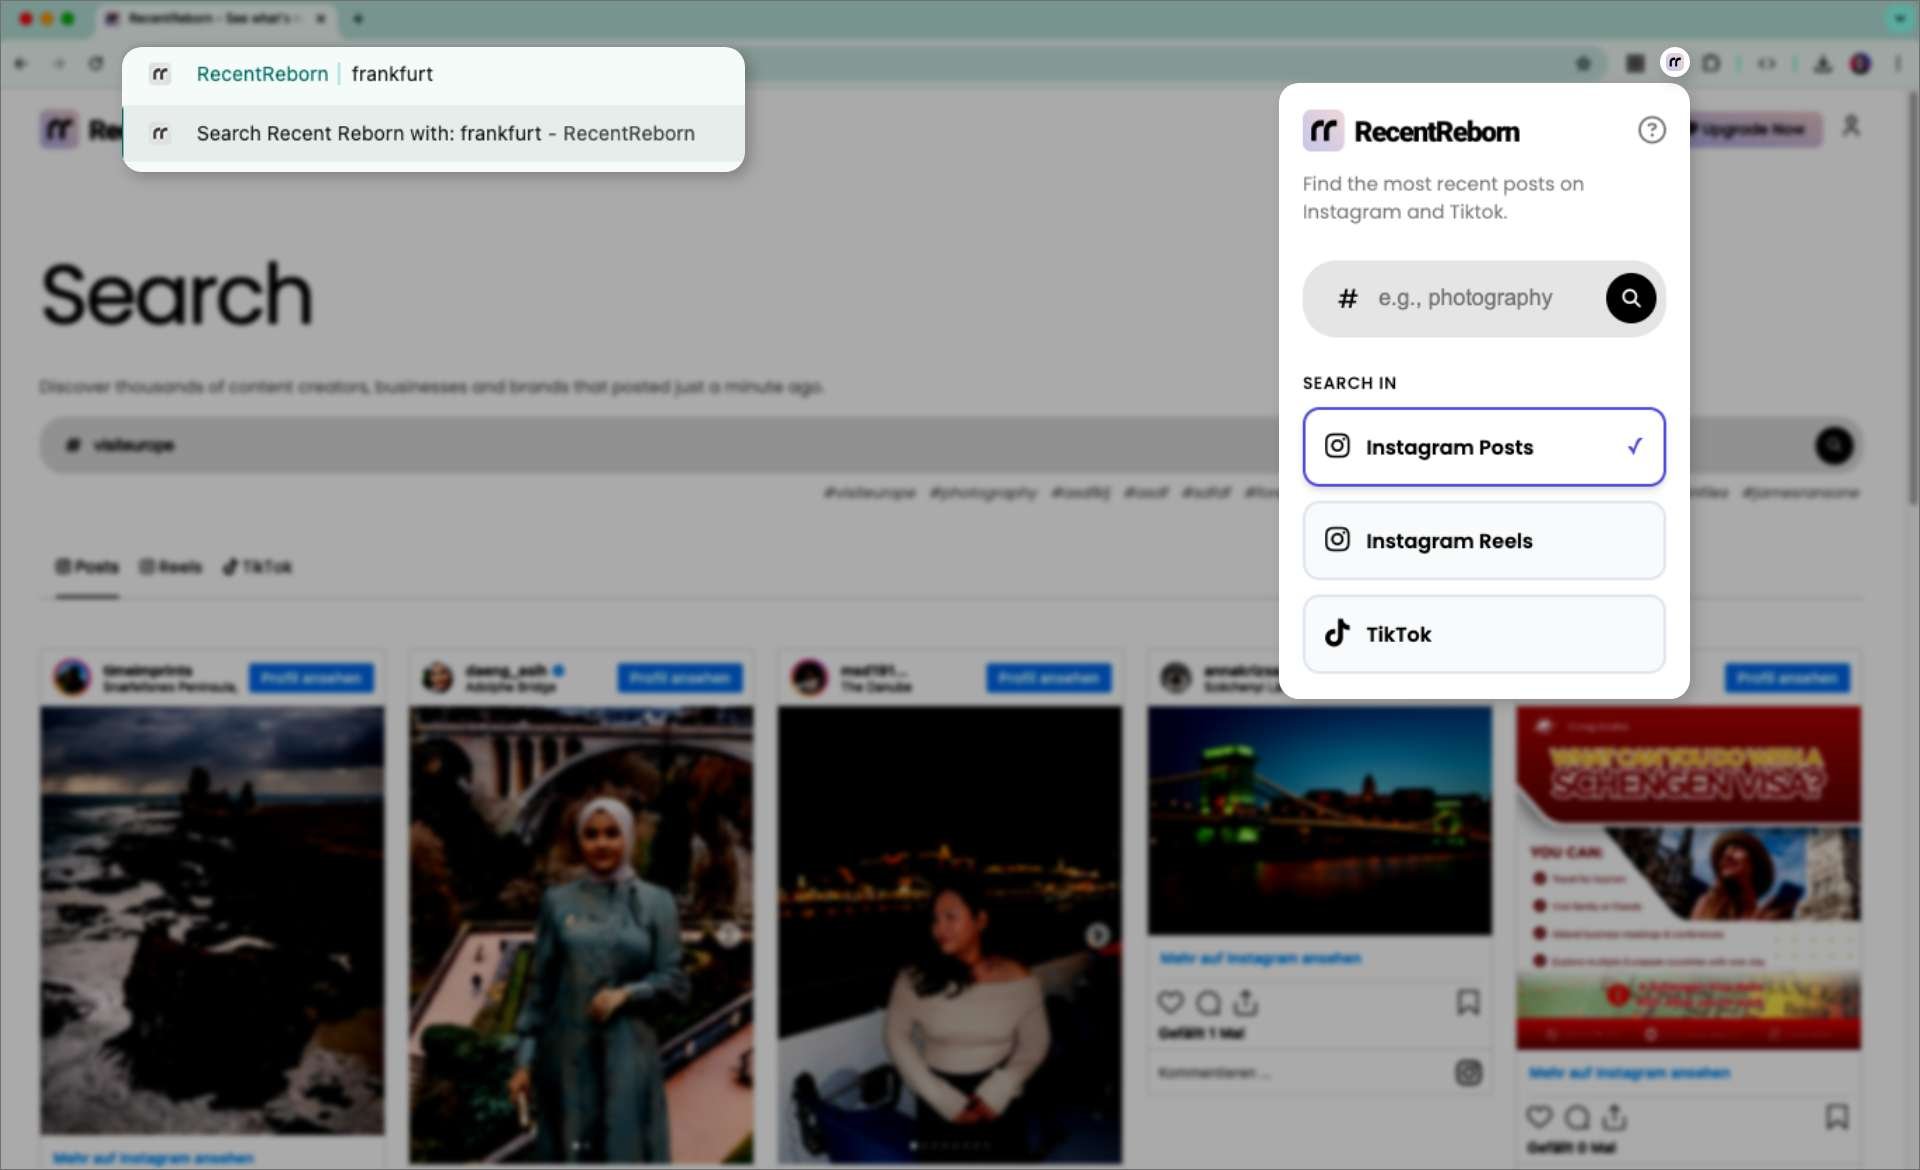Switch to the Reels tab on page
The width and height of the screenshot is (1920, 1170).
170,567
